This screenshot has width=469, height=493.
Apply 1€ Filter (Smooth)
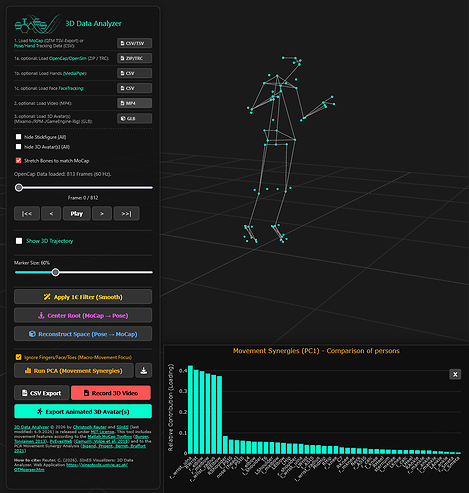click(83, 297)
